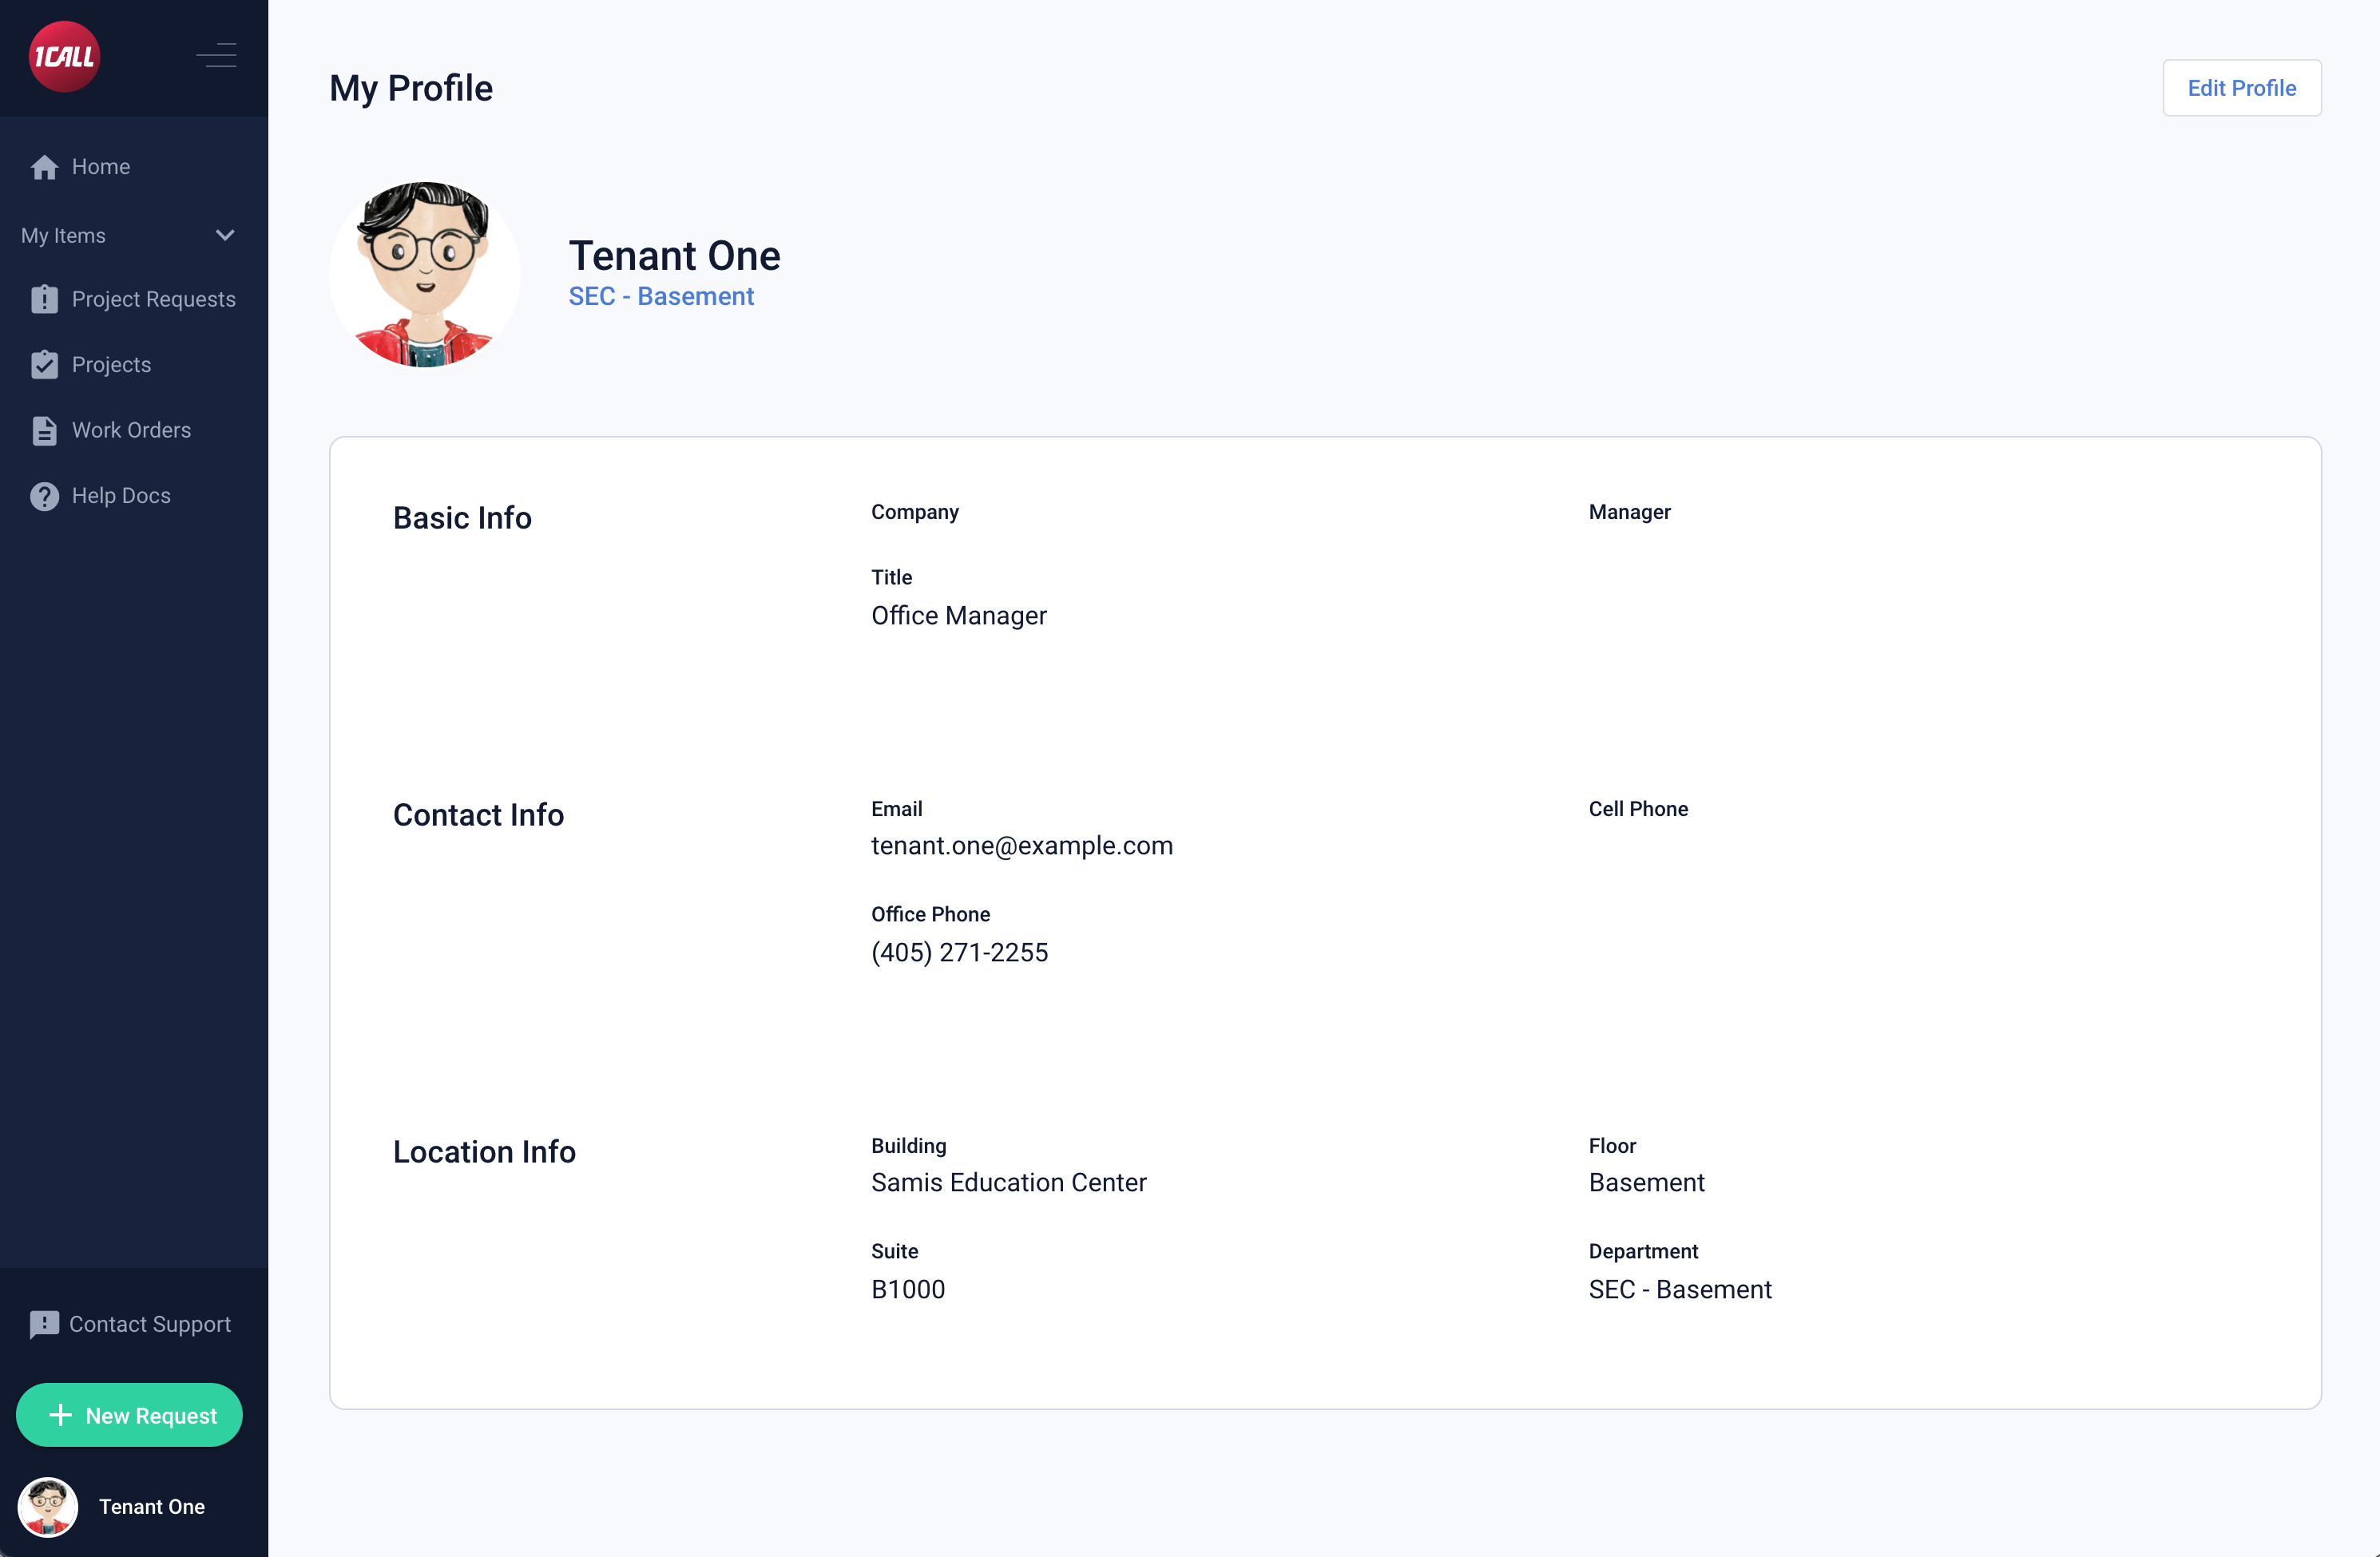The image size is (2380, 1557).
Task: Open the Tenant One user menu label
Action: [152, 1506]
